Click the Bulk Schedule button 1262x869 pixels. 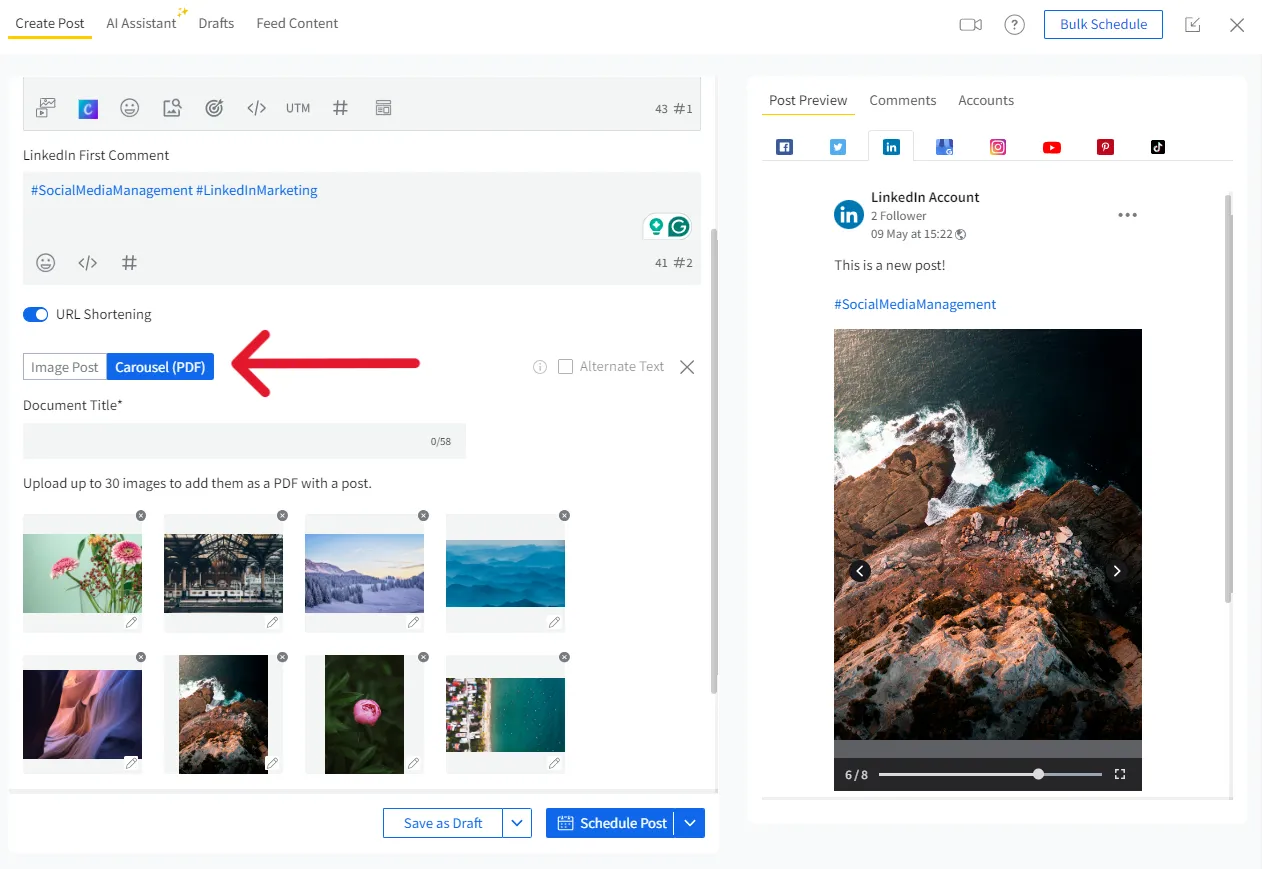point(1103,24)
